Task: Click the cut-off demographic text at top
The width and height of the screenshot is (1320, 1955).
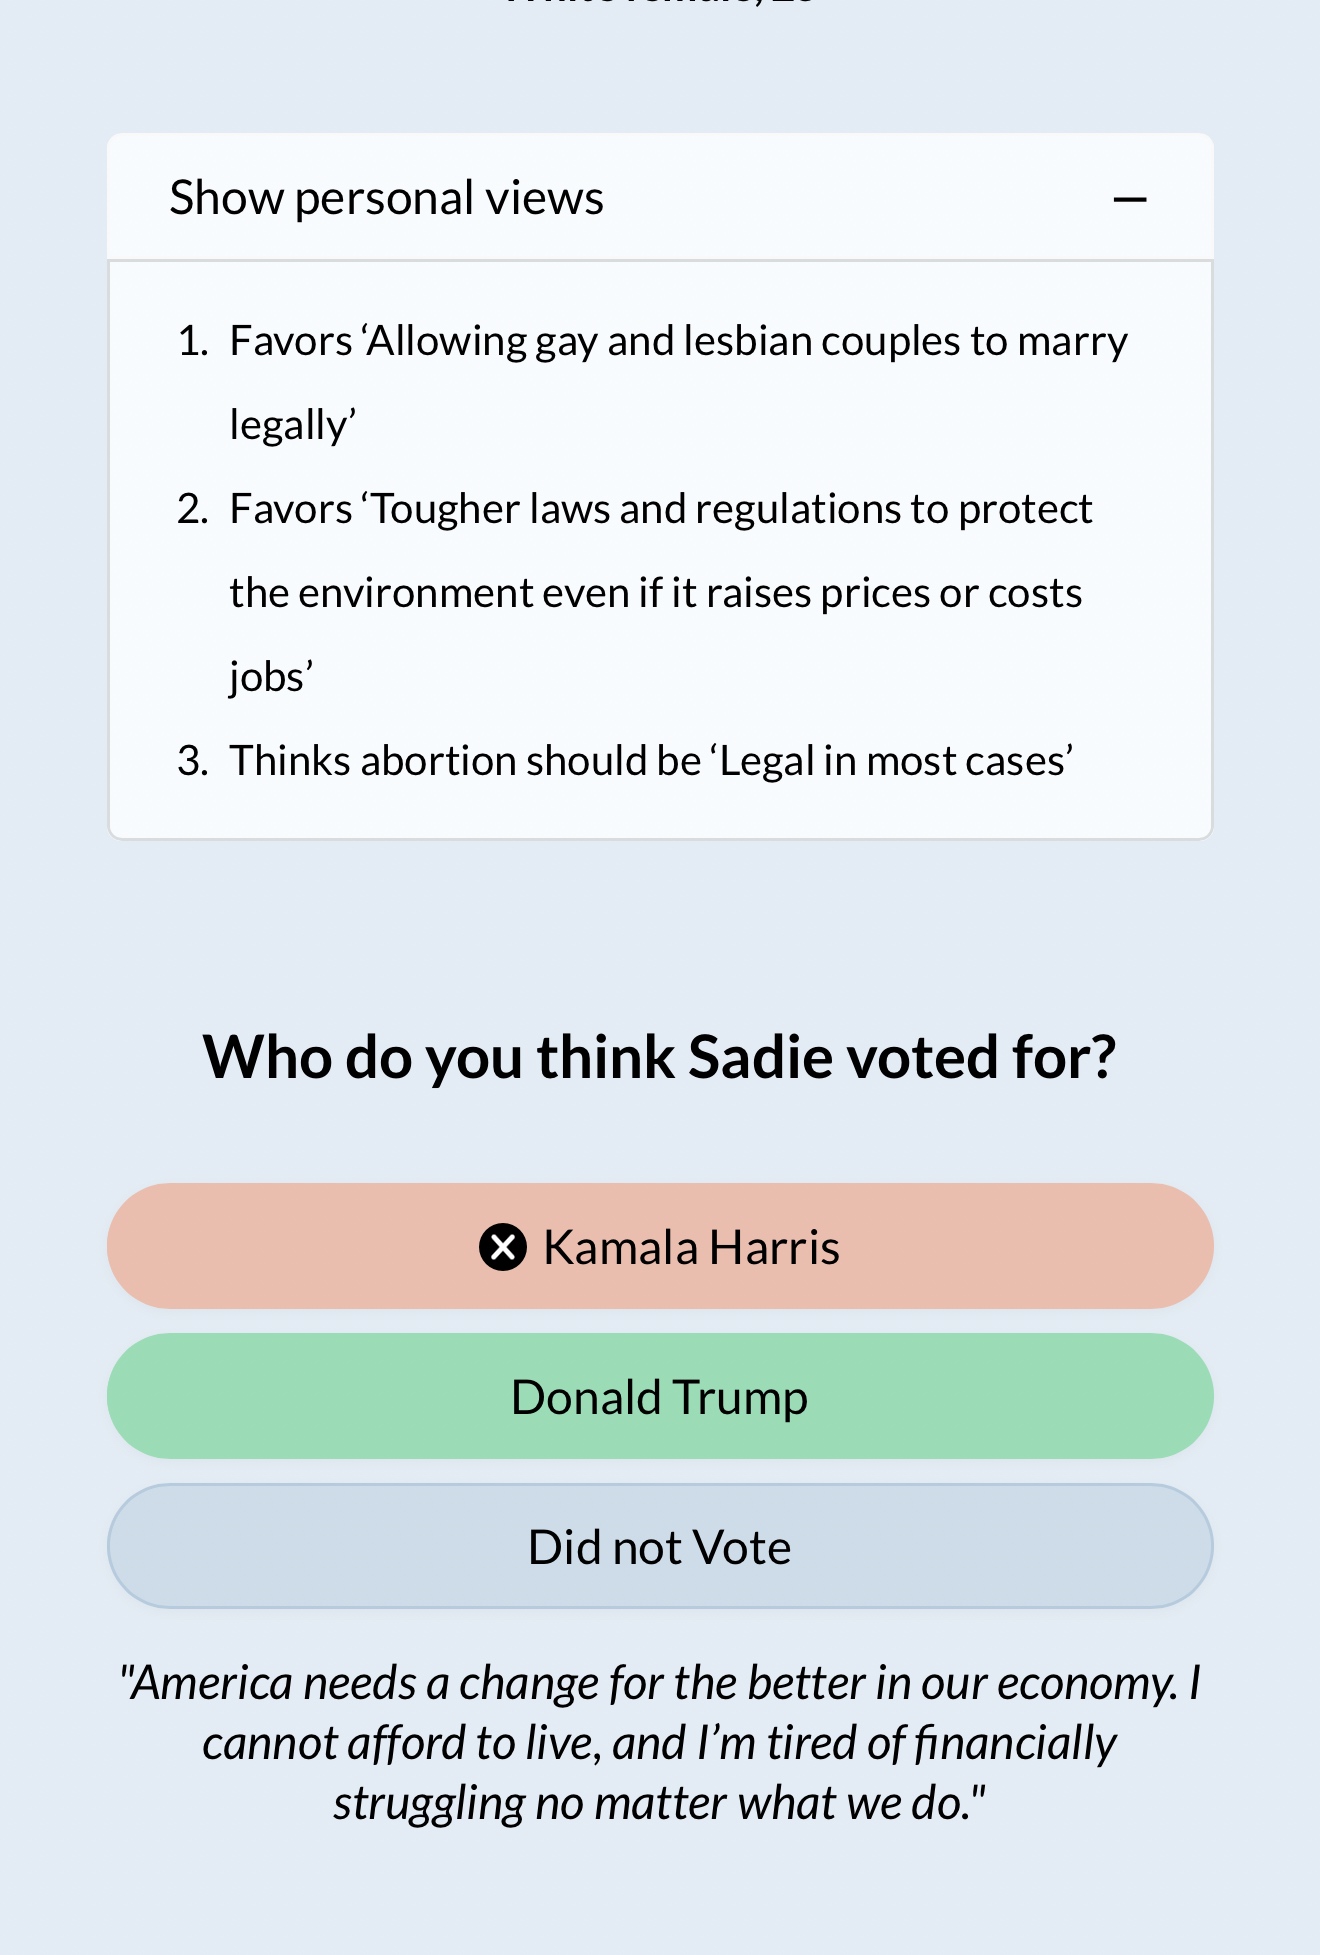Action: [660, 4]
